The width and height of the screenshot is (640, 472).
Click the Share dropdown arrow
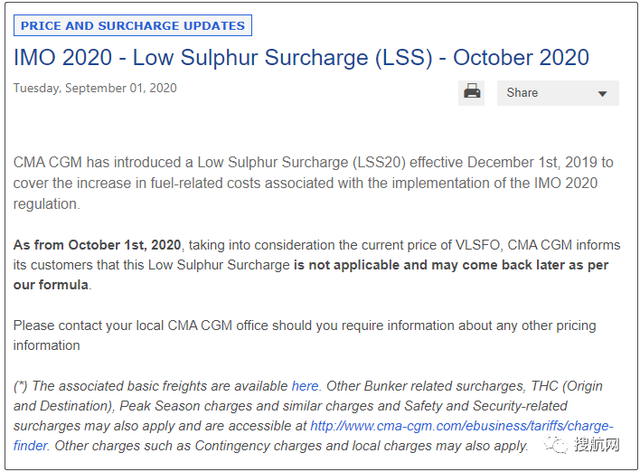pyautogui.click(x=602, y=94)
